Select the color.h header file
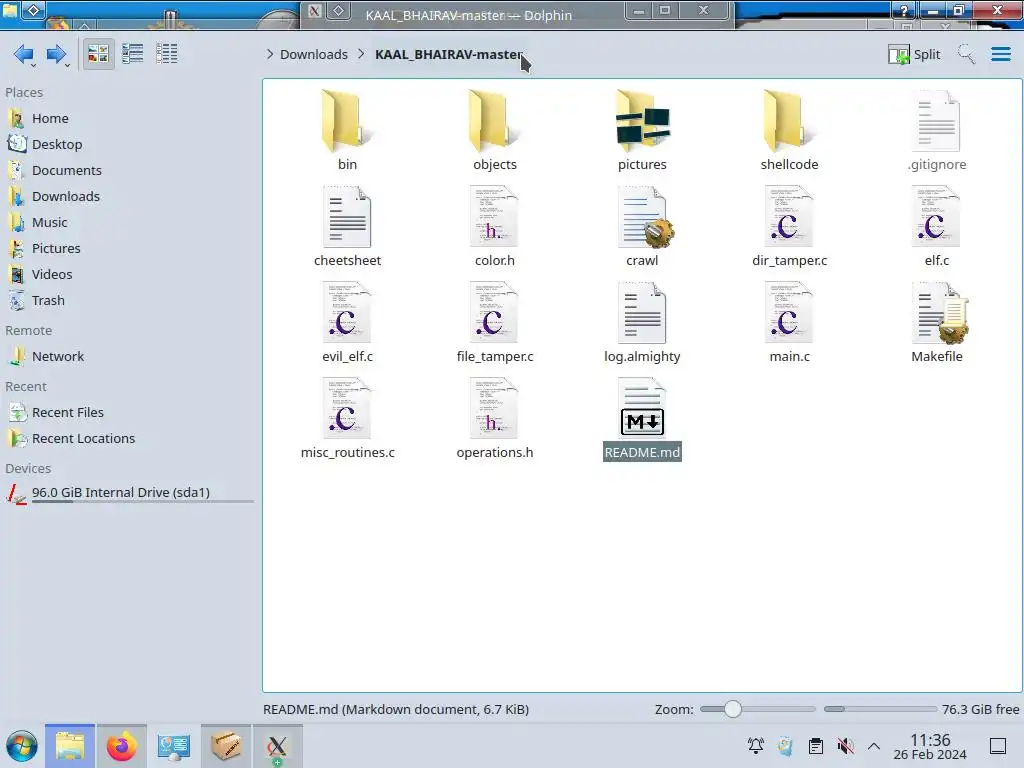 (494, 227)
